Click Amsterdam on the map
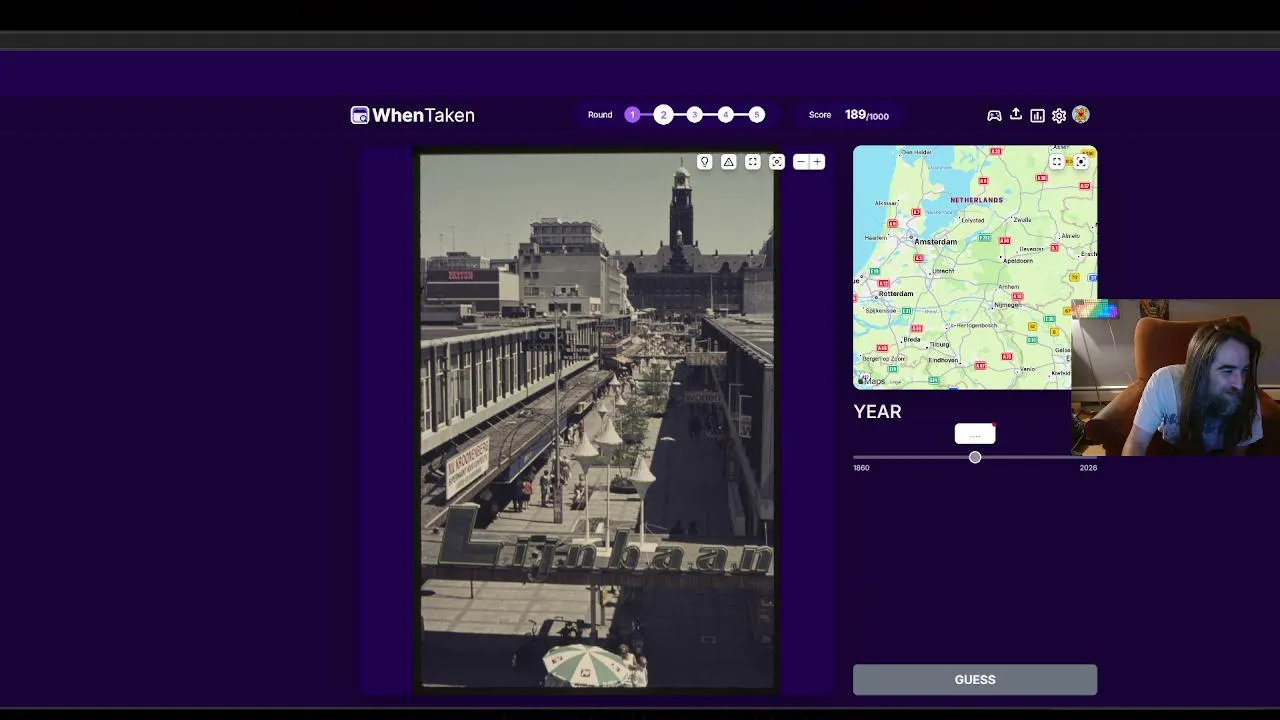Viewport: 1280px width, 720px height. click(935, 241)
